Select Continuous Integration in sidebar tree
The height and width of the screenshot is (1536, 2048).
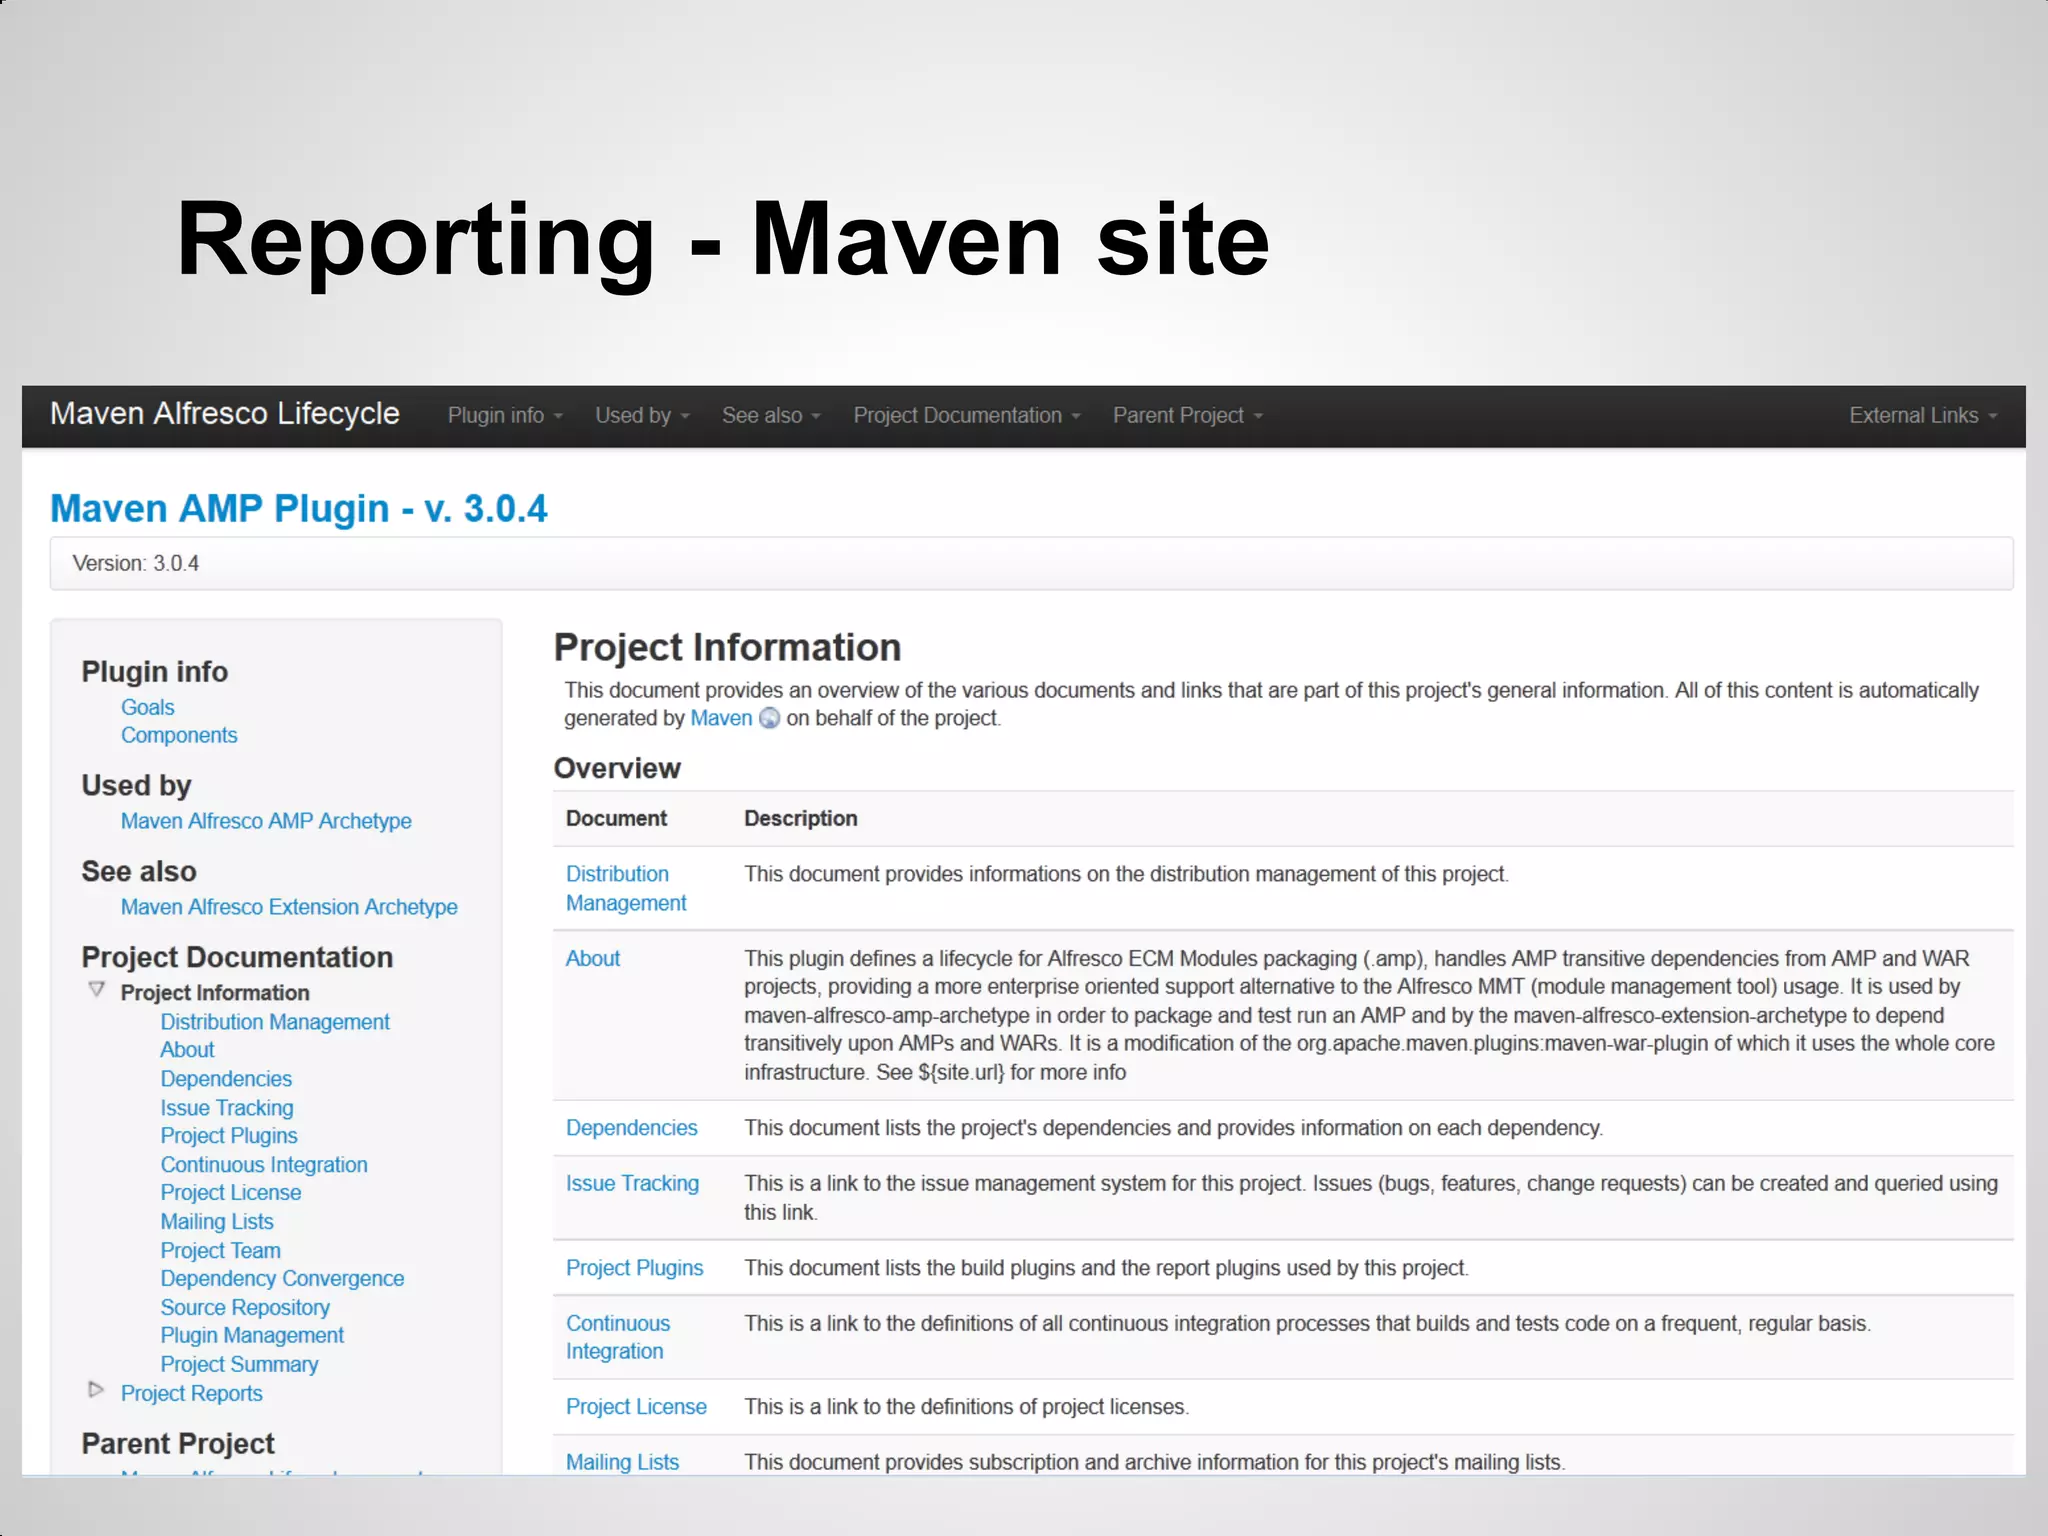point(264,1165)
